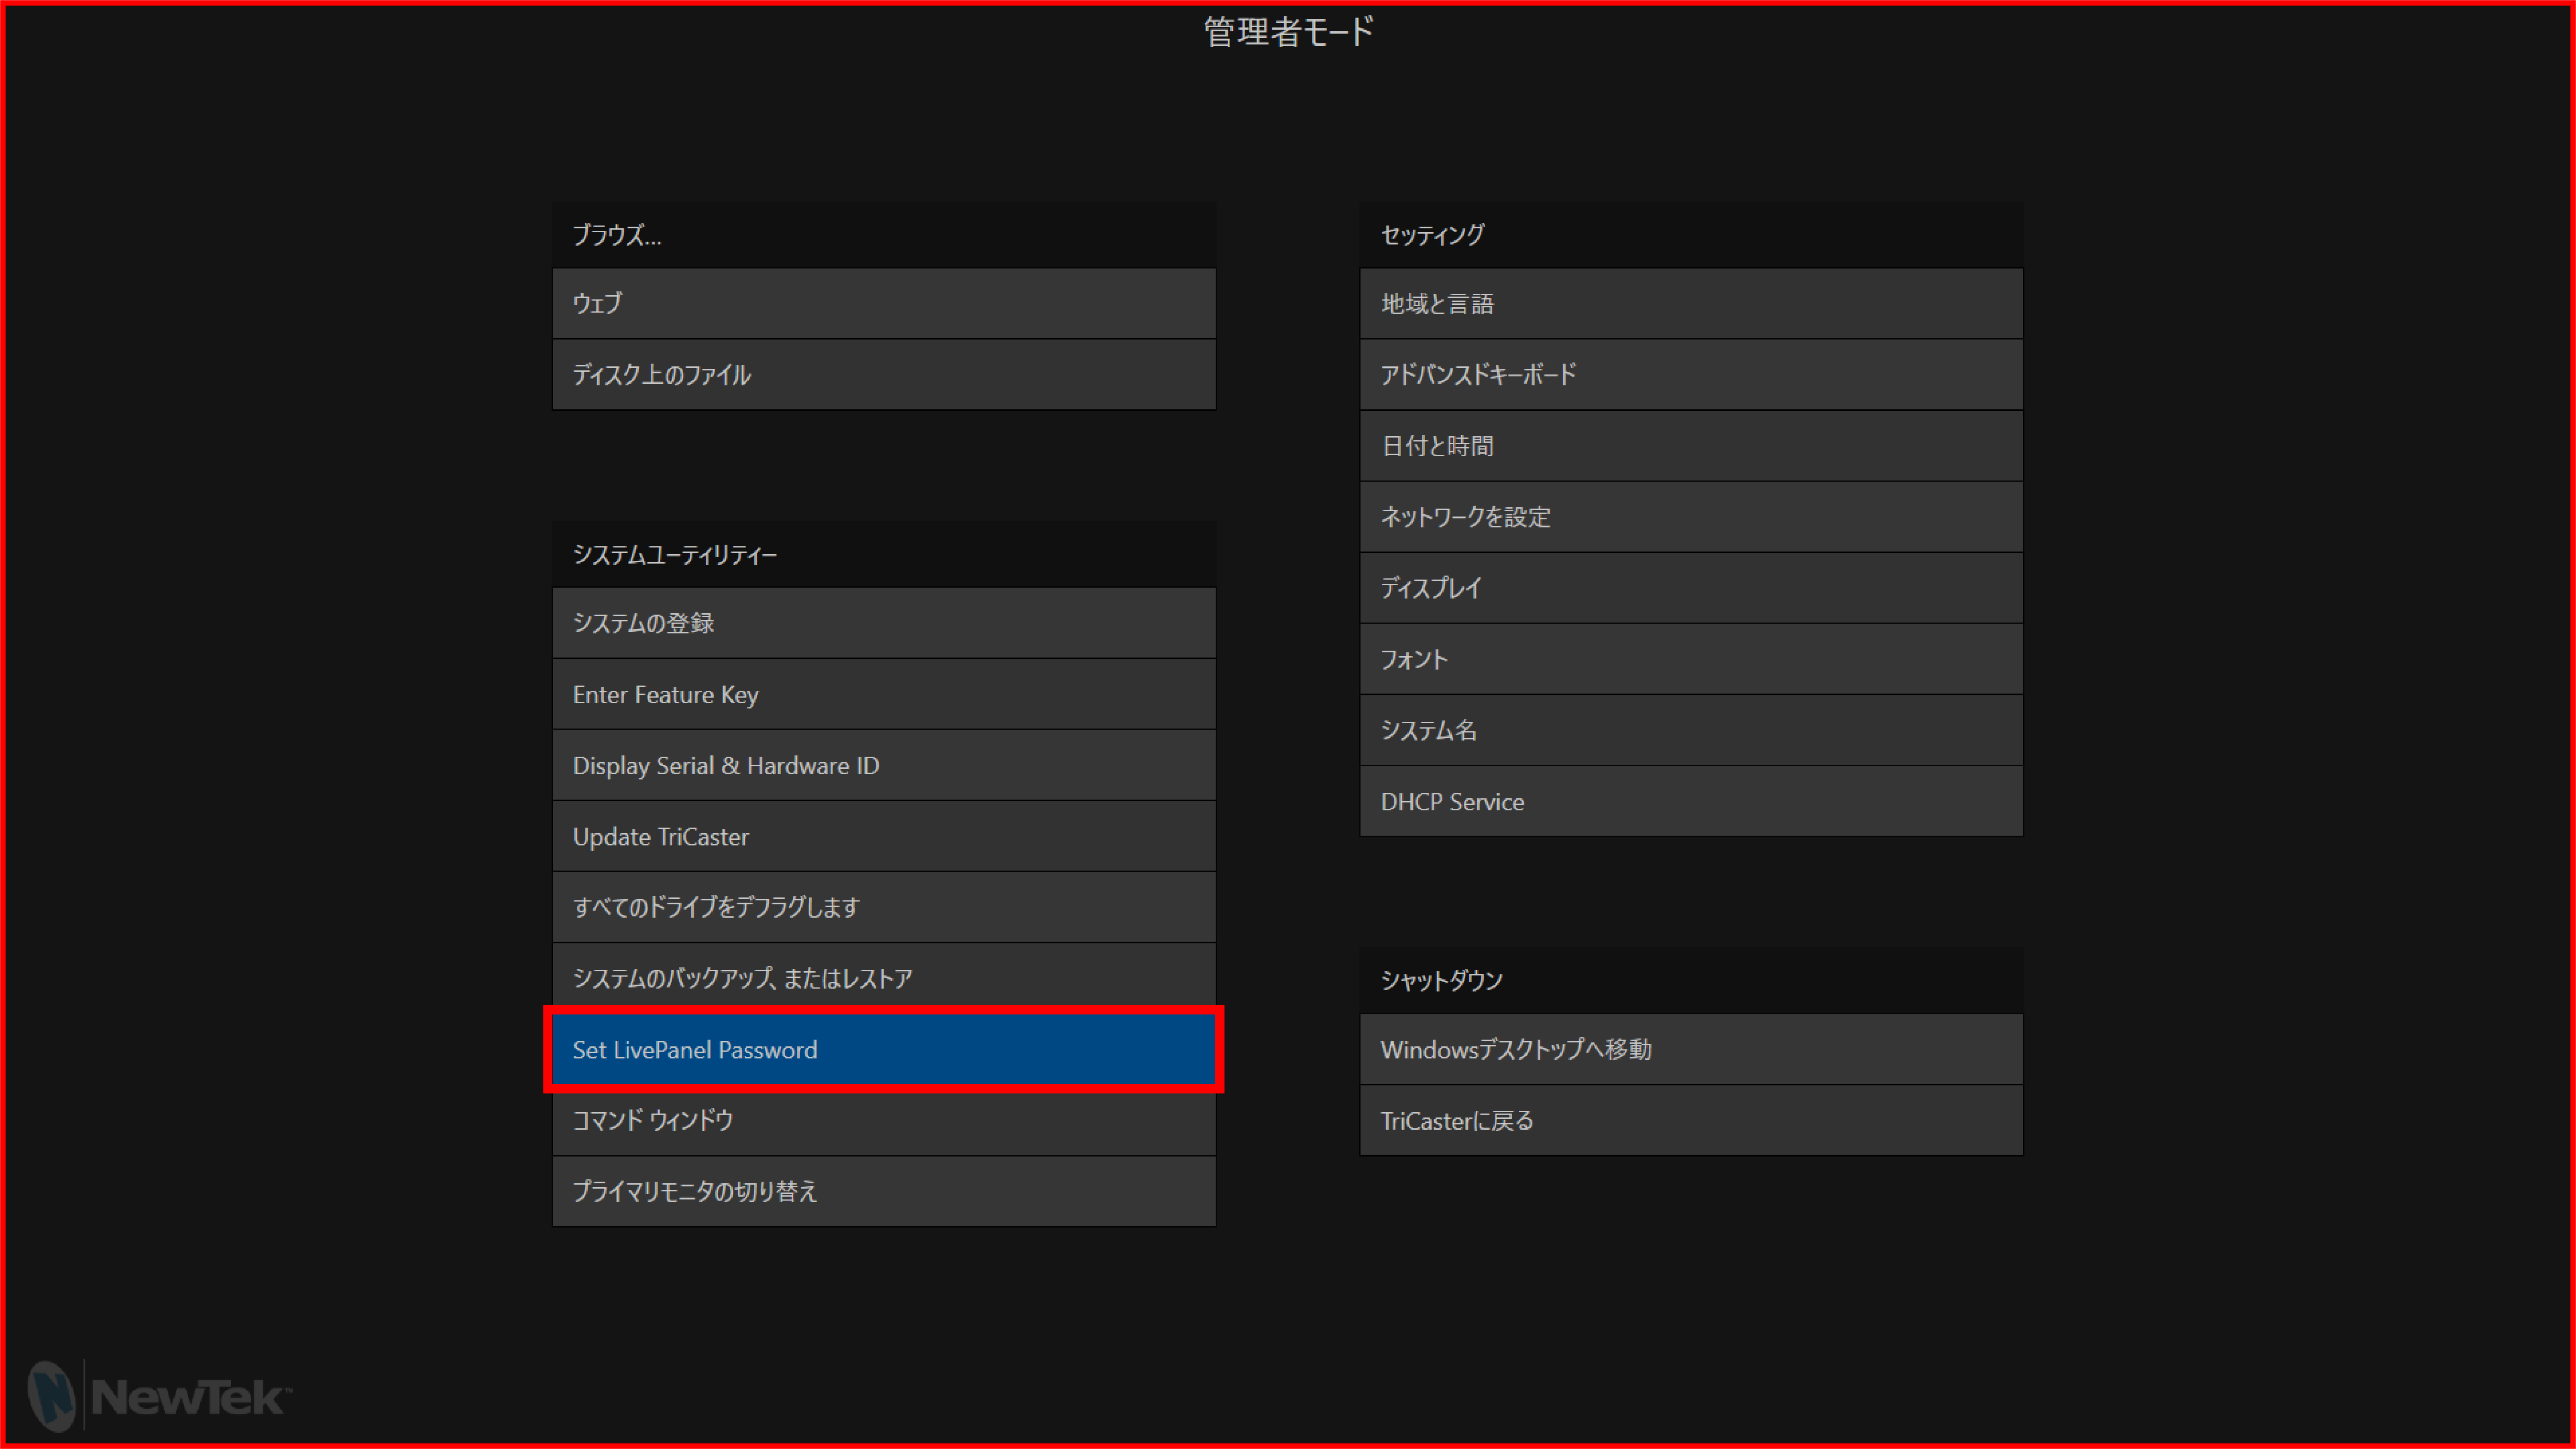This screenshot has width=2576, height=1449.
Task: Select Windowsデスクトップへ移動
Action: point(1691,1050)
